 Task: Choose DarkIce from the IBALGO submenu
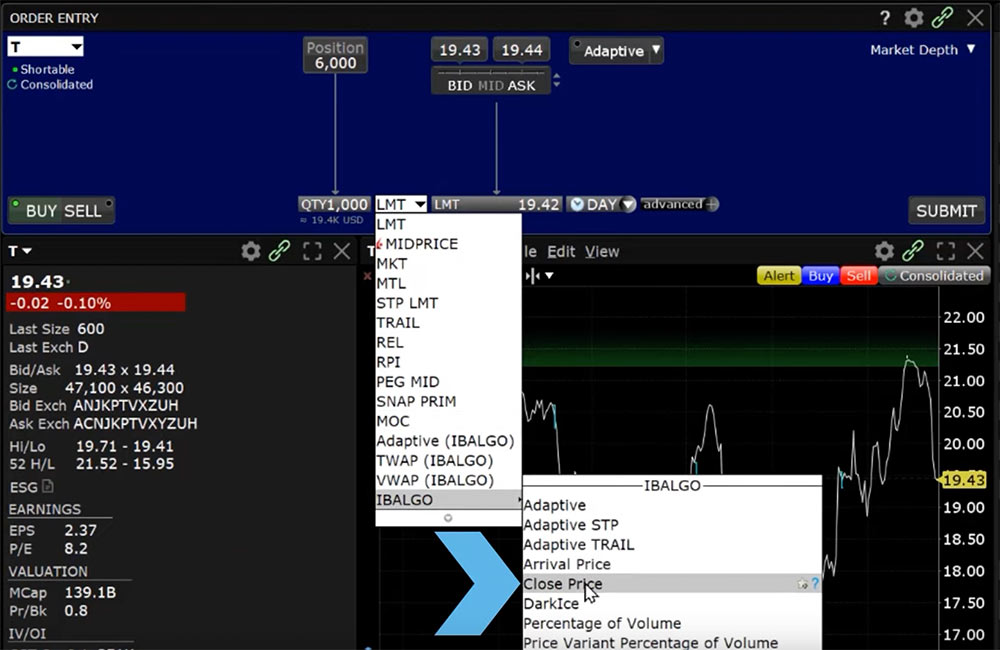click(x=551, y=604)
